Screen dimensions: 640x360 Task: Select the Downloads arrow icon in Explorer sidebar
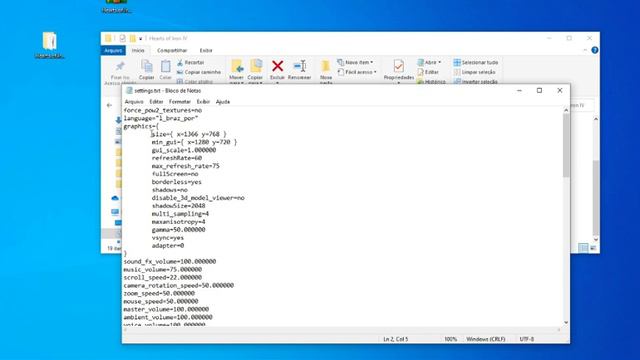[118, 120]
